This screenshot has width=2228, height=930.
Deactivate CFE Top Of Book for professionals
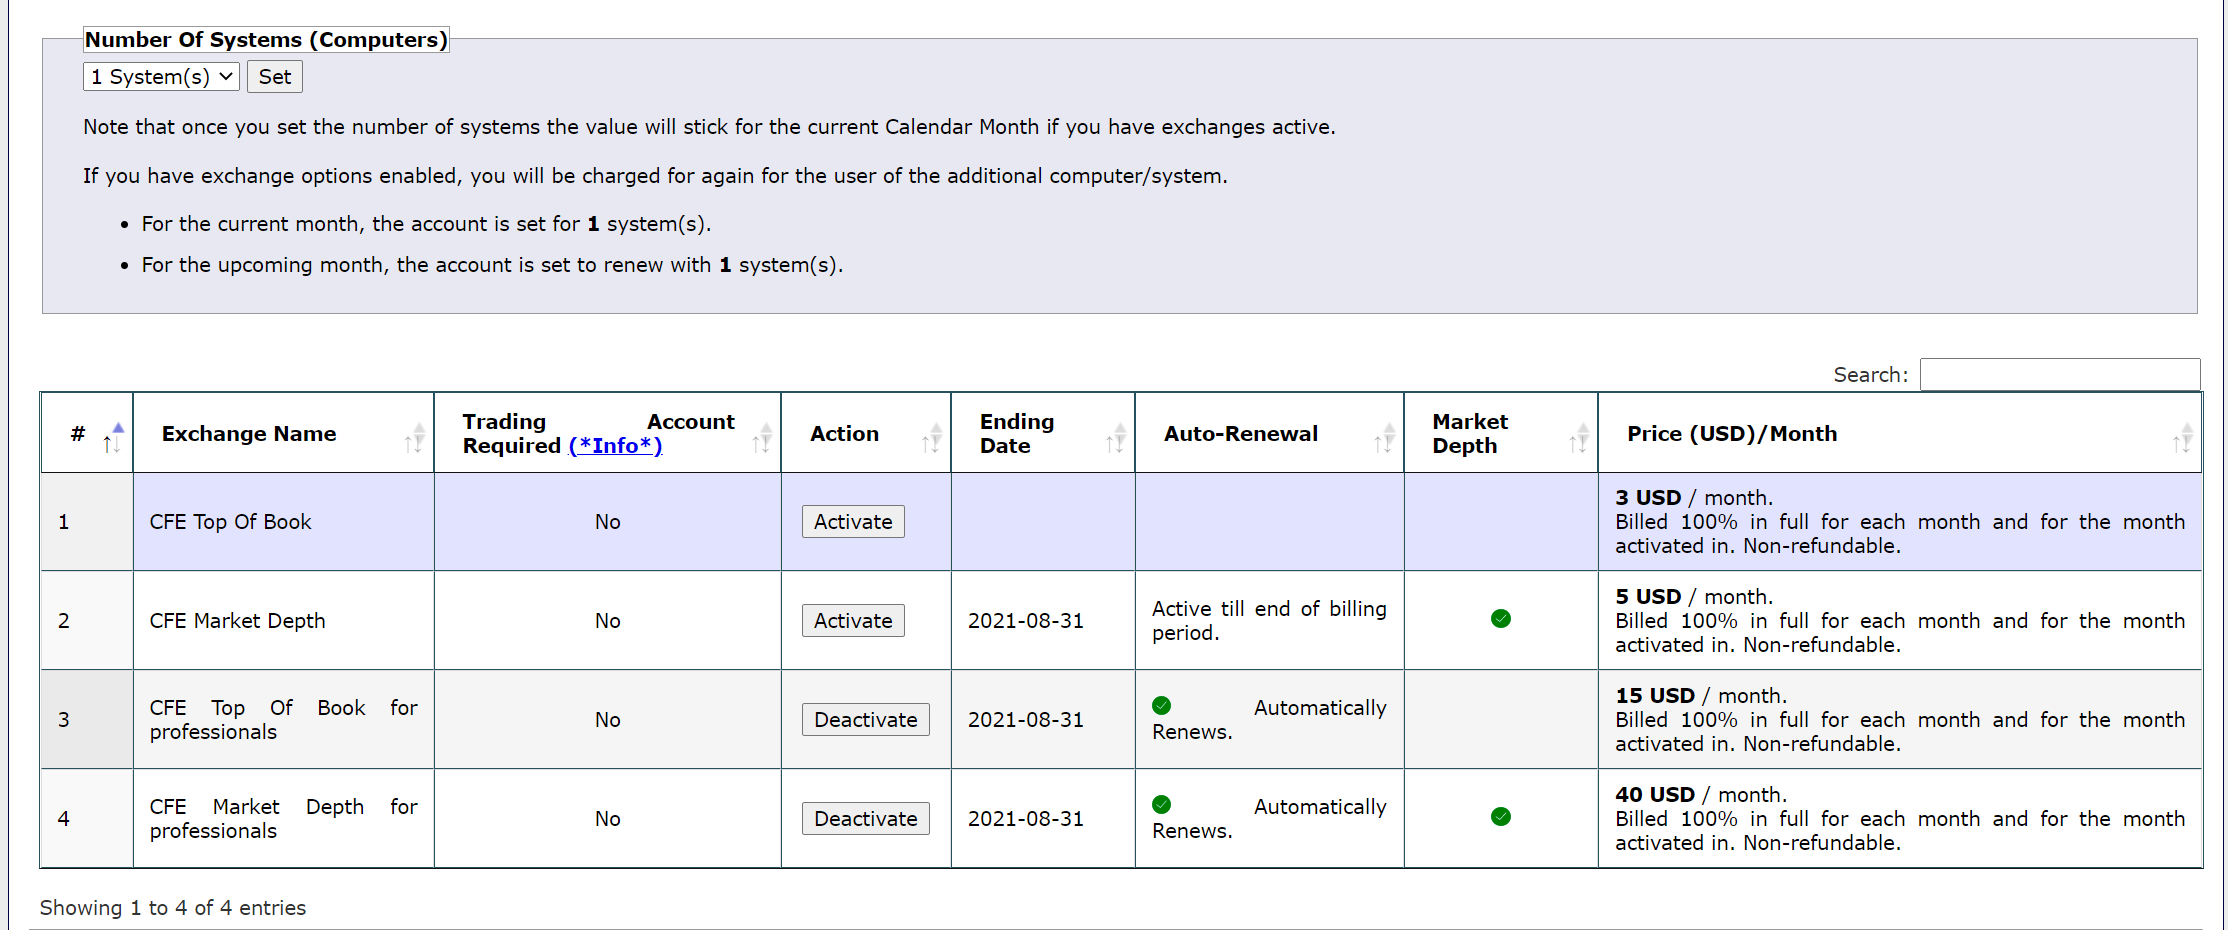pos(865,720)
